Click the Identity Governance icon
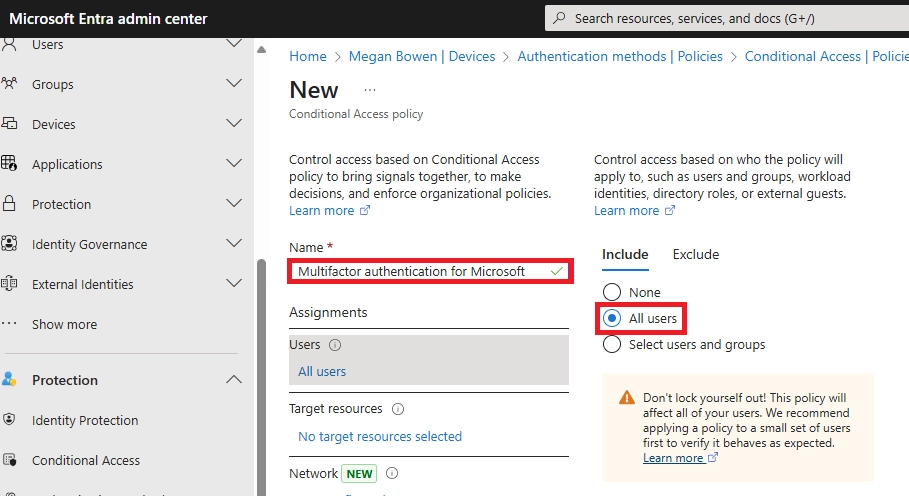The image size is (909, 496). [9, 243]
